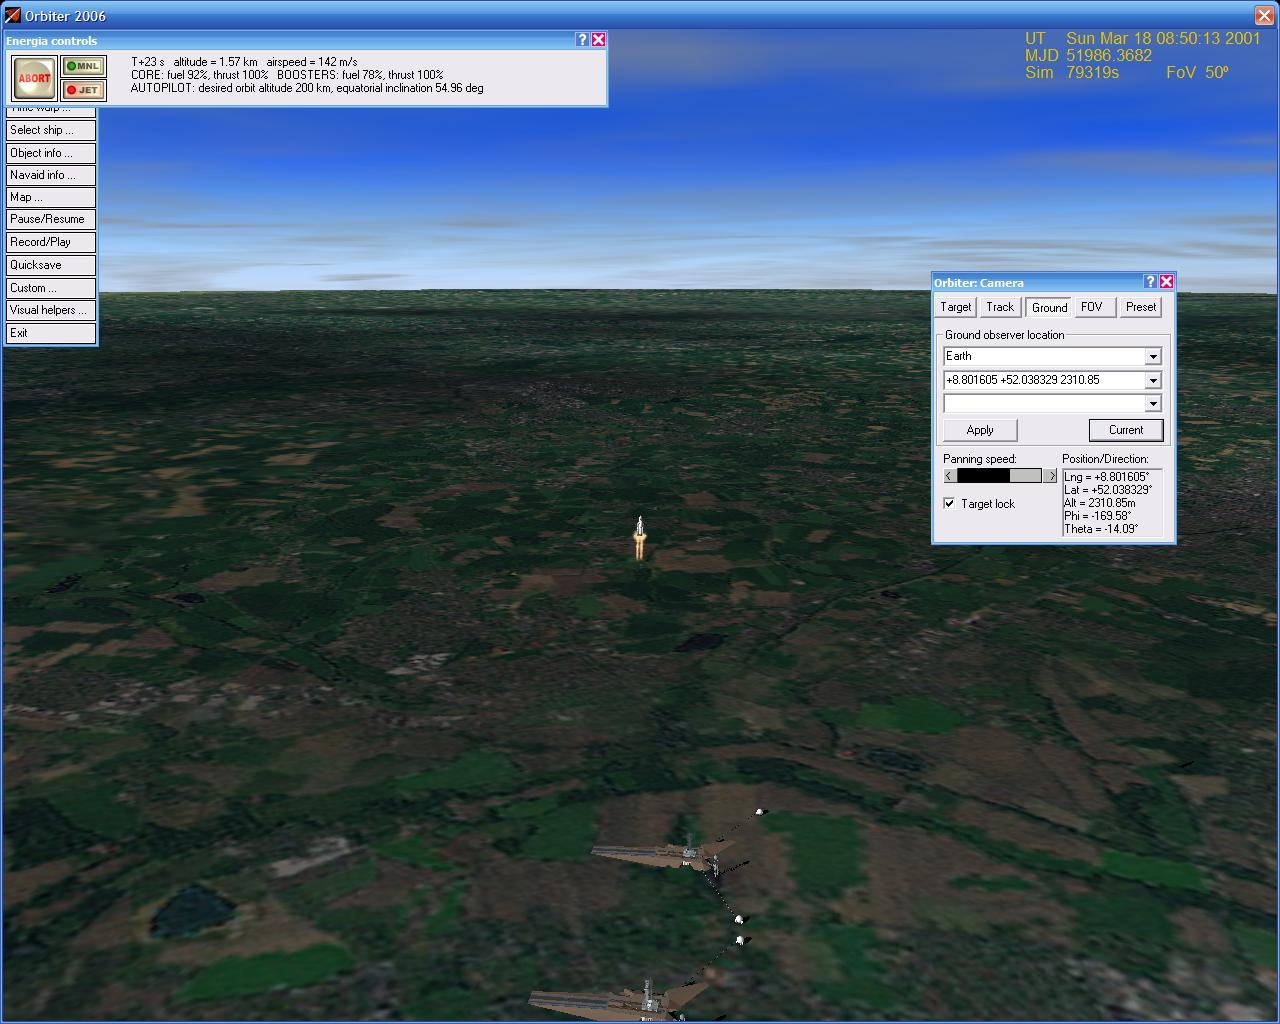Switch to the Target camera tab
This screenshot has width=1280, height=1024.
click(x=955, y=307)
